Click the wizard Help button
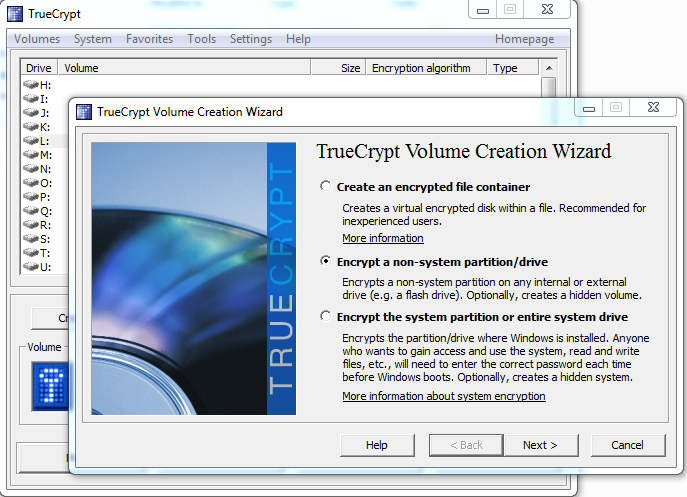687x497 pixels. pyautogui.click(x=377, y=445)
